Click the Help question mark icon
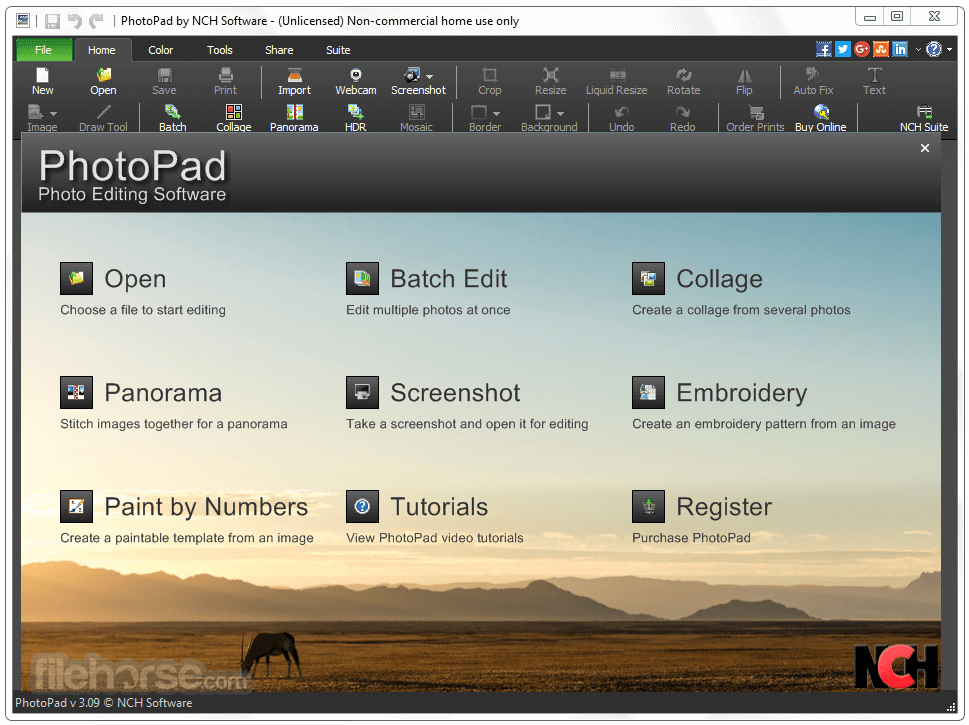Viewport: 969px width, 725px height. click(934, 49)
